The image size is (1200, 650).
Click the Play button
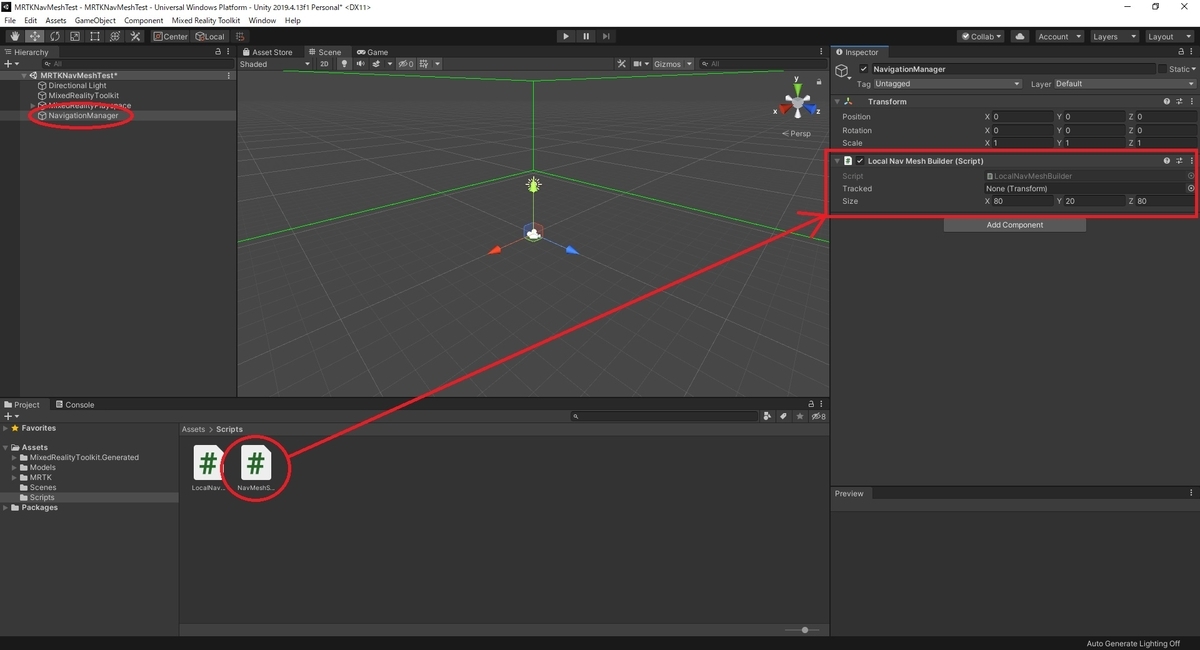click(x=566, y=36)
